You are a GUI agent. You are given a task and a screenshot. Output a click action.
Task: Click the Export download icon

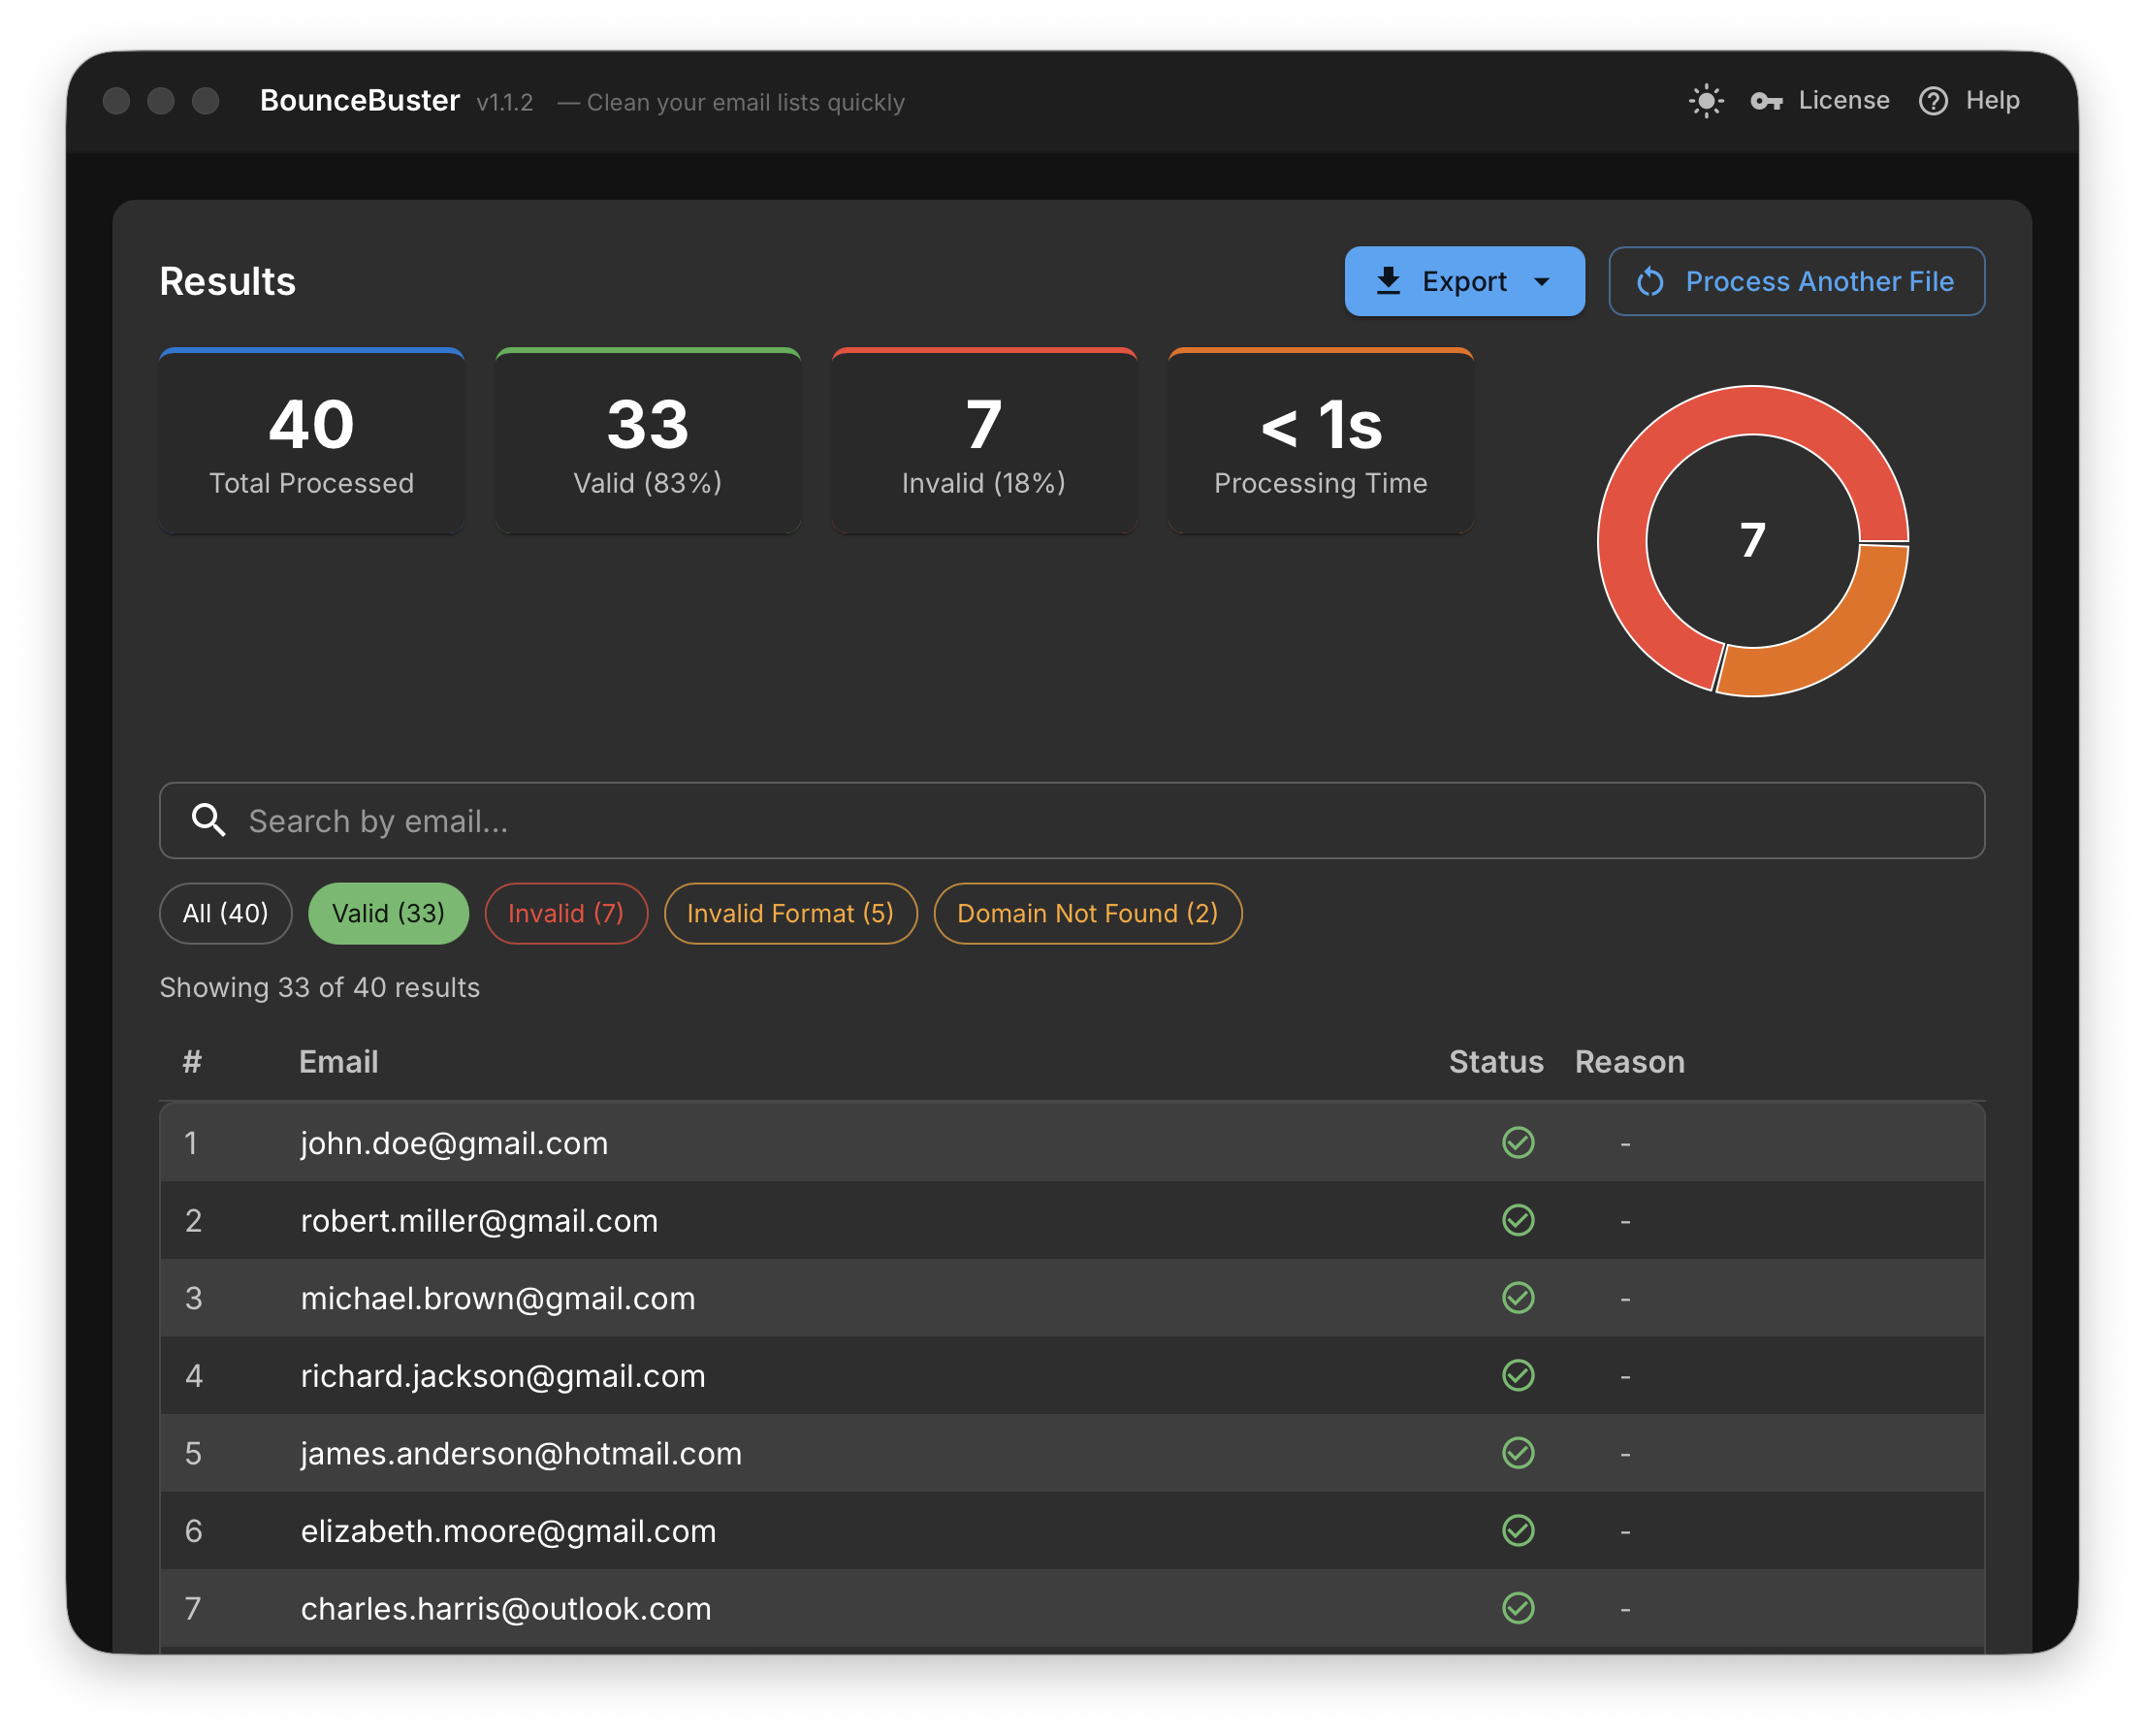click(x=1390, y=281)
